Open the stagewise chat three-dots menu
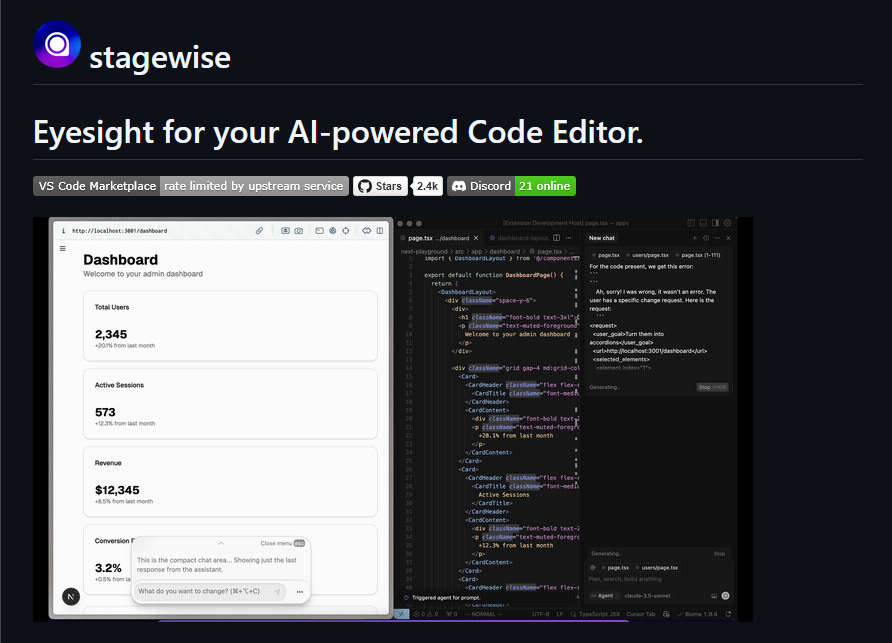This screenshot has width=892, height=643. (x=300, y=592)
